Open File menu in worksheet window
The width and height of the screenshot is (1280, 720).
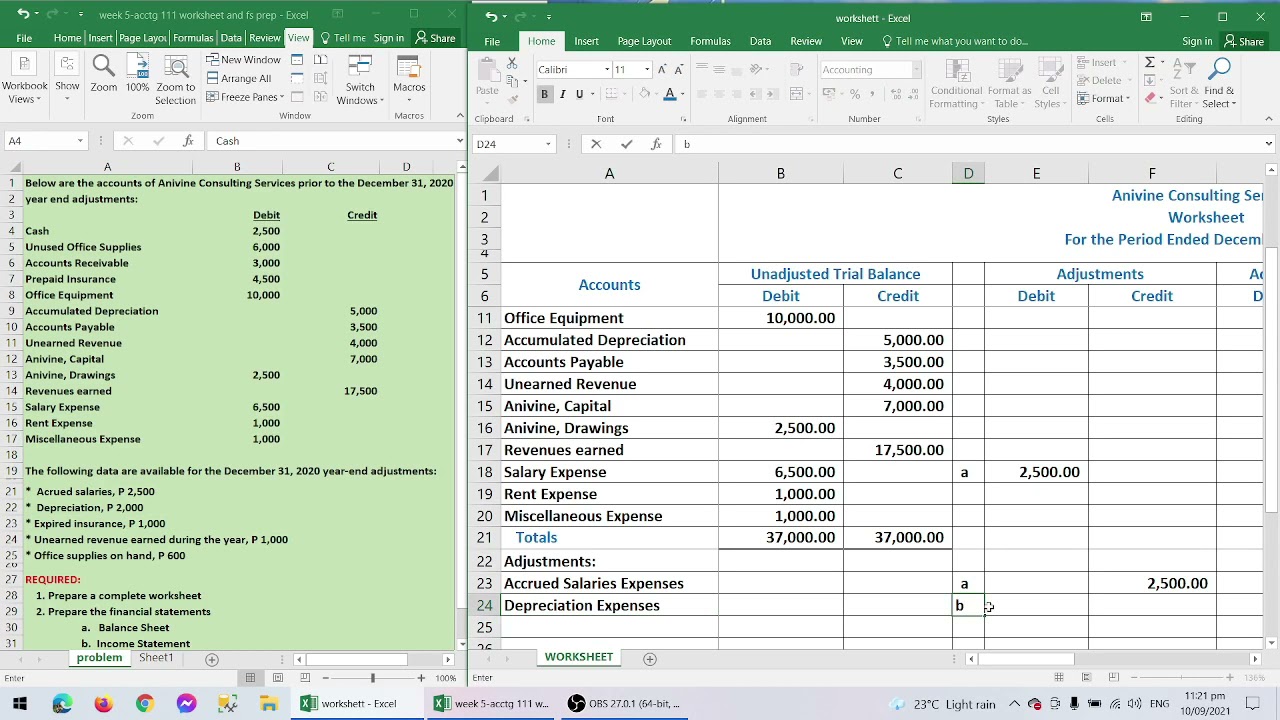pyautogui.click(x=492, y=41)
